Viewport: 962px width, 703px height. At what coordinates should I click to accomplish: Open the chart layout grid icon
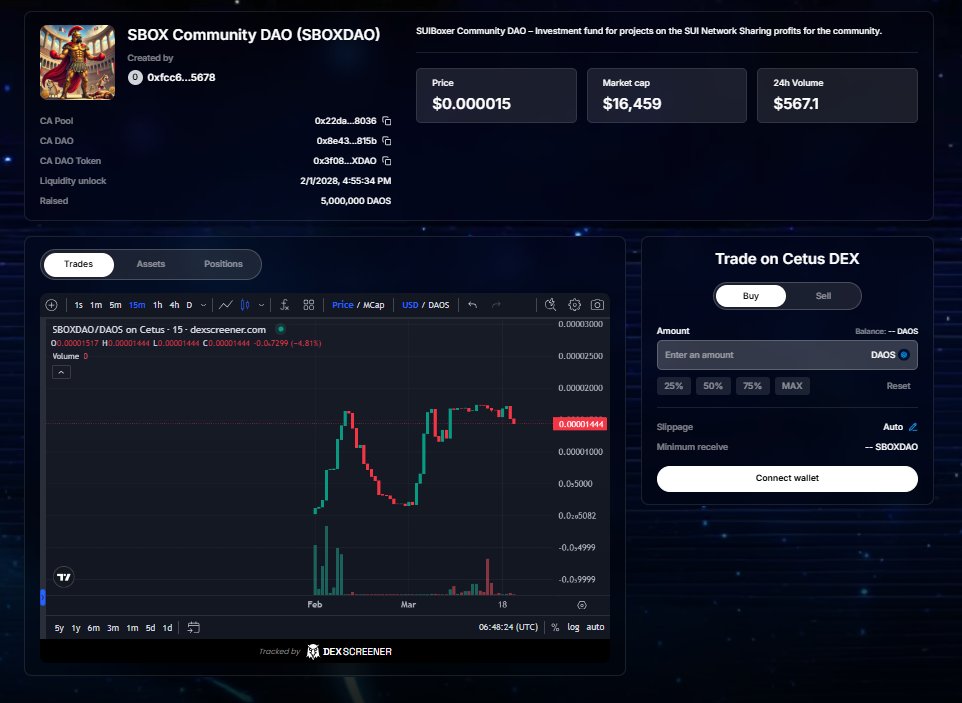309,305
